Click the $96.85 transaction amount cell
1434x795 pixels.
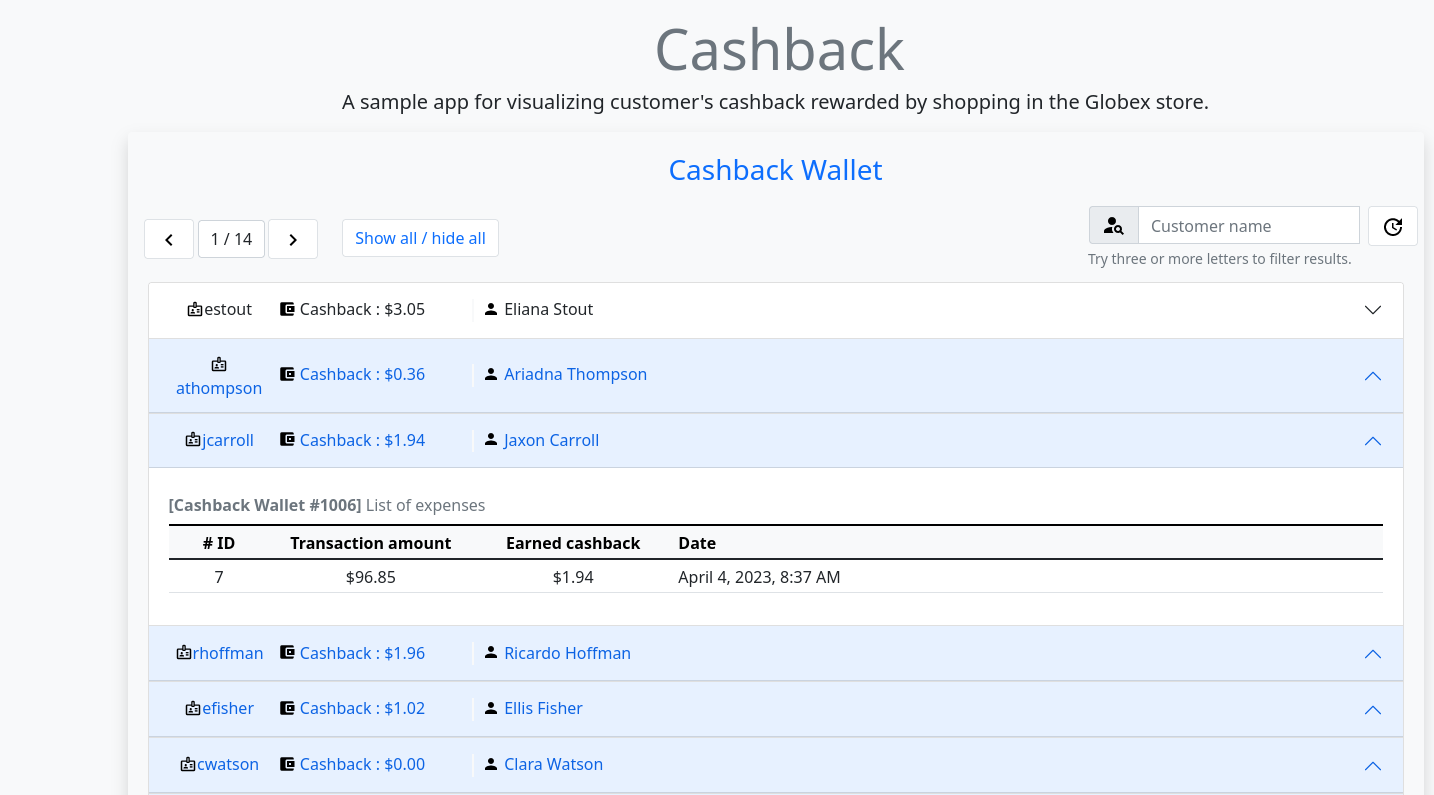(370, 577)
